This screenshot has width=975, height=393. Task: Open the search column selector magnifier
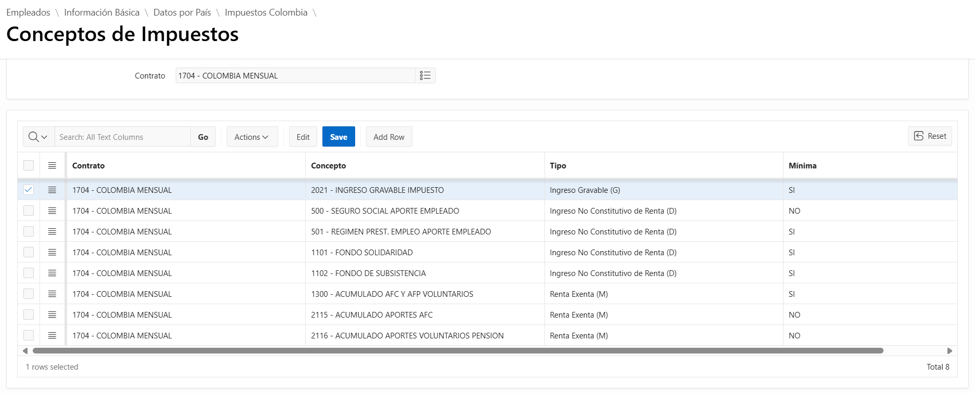click(39, 137)
